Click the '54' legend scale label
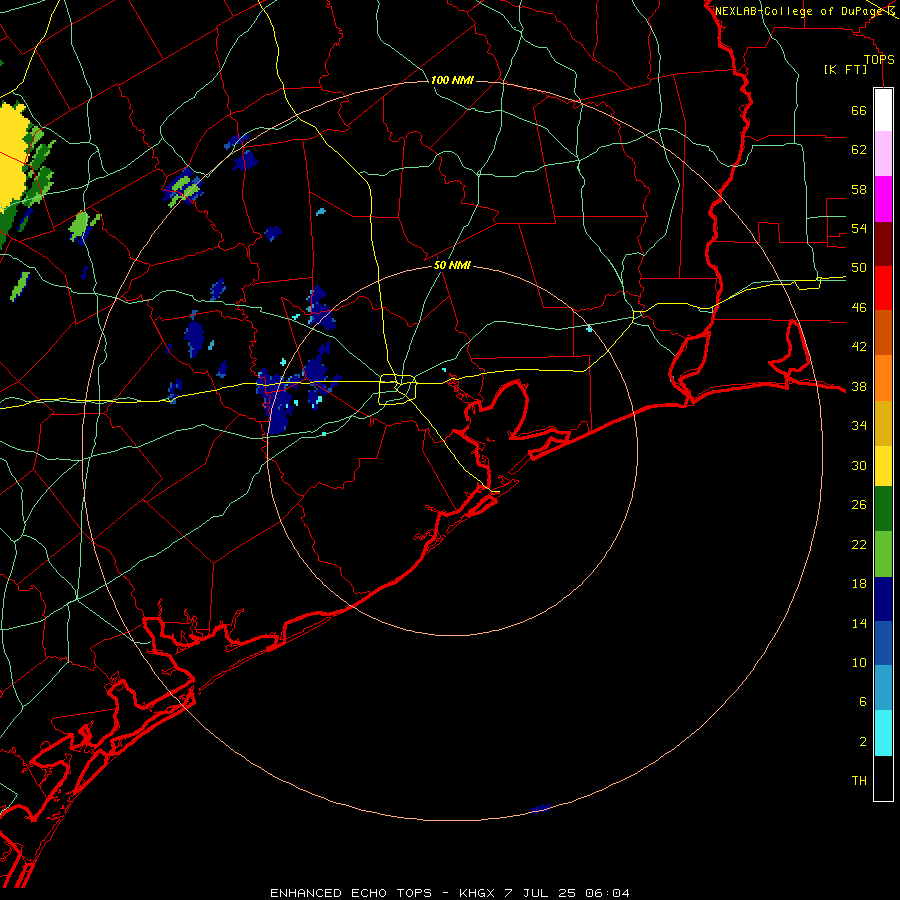Screen dimensions: 900x900 tap(859, 228)
